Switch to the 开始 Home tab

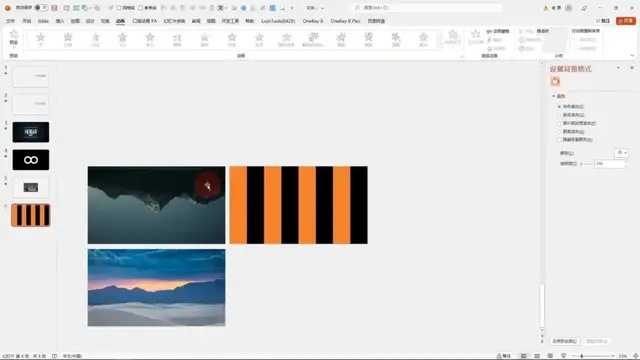pyautogui.click(x=27, y=21)
